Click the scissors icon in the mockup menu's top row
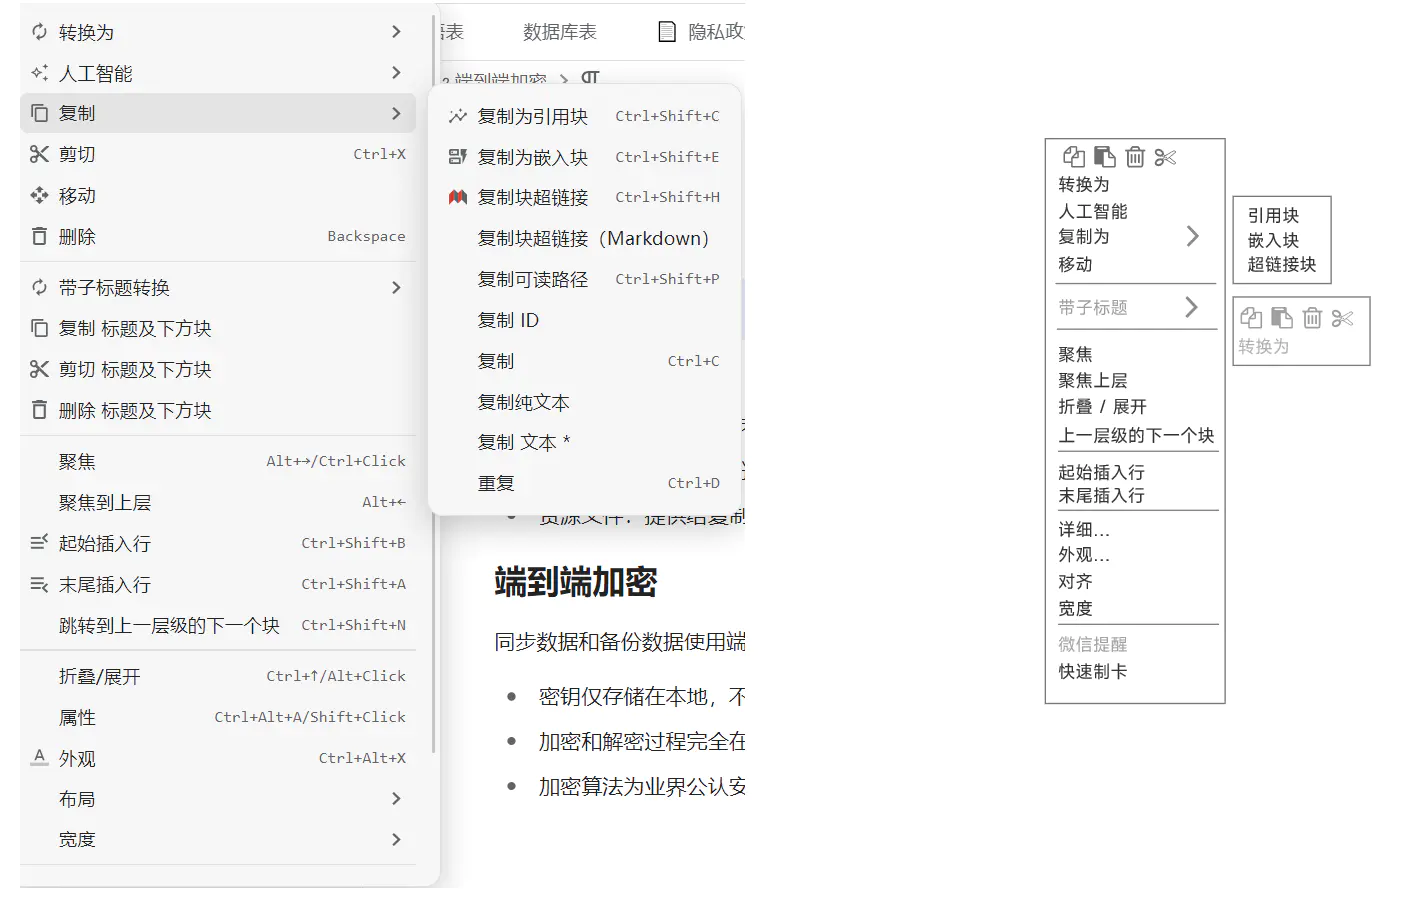This screenshot has width=1405, height=905. pyautogui.click(x=1165, y=157)
